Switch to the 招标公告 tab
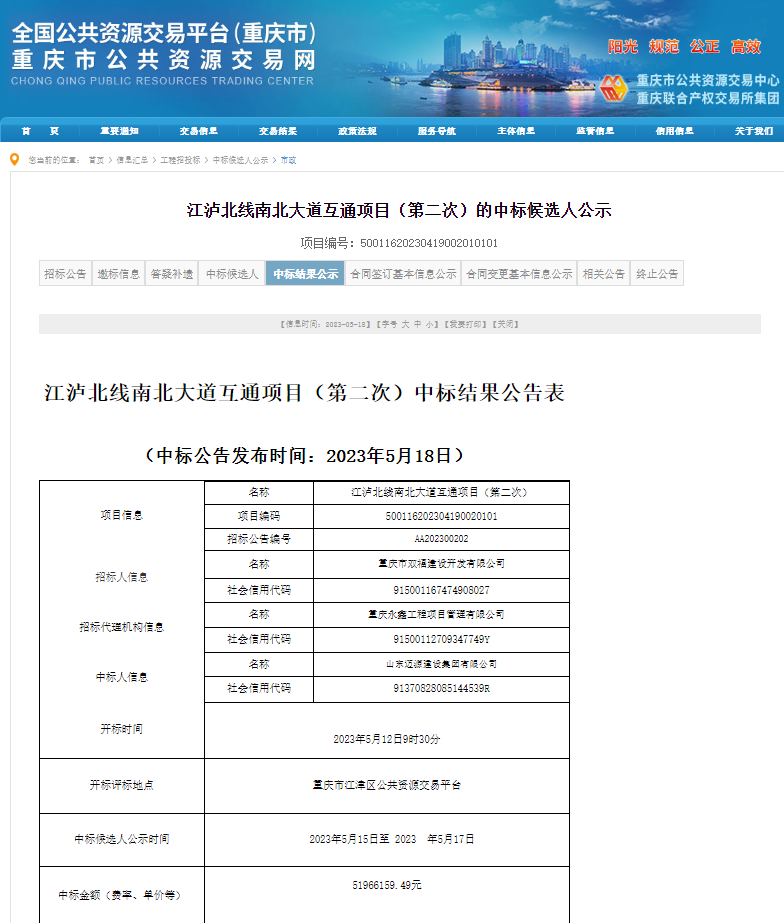 point(65,274)
